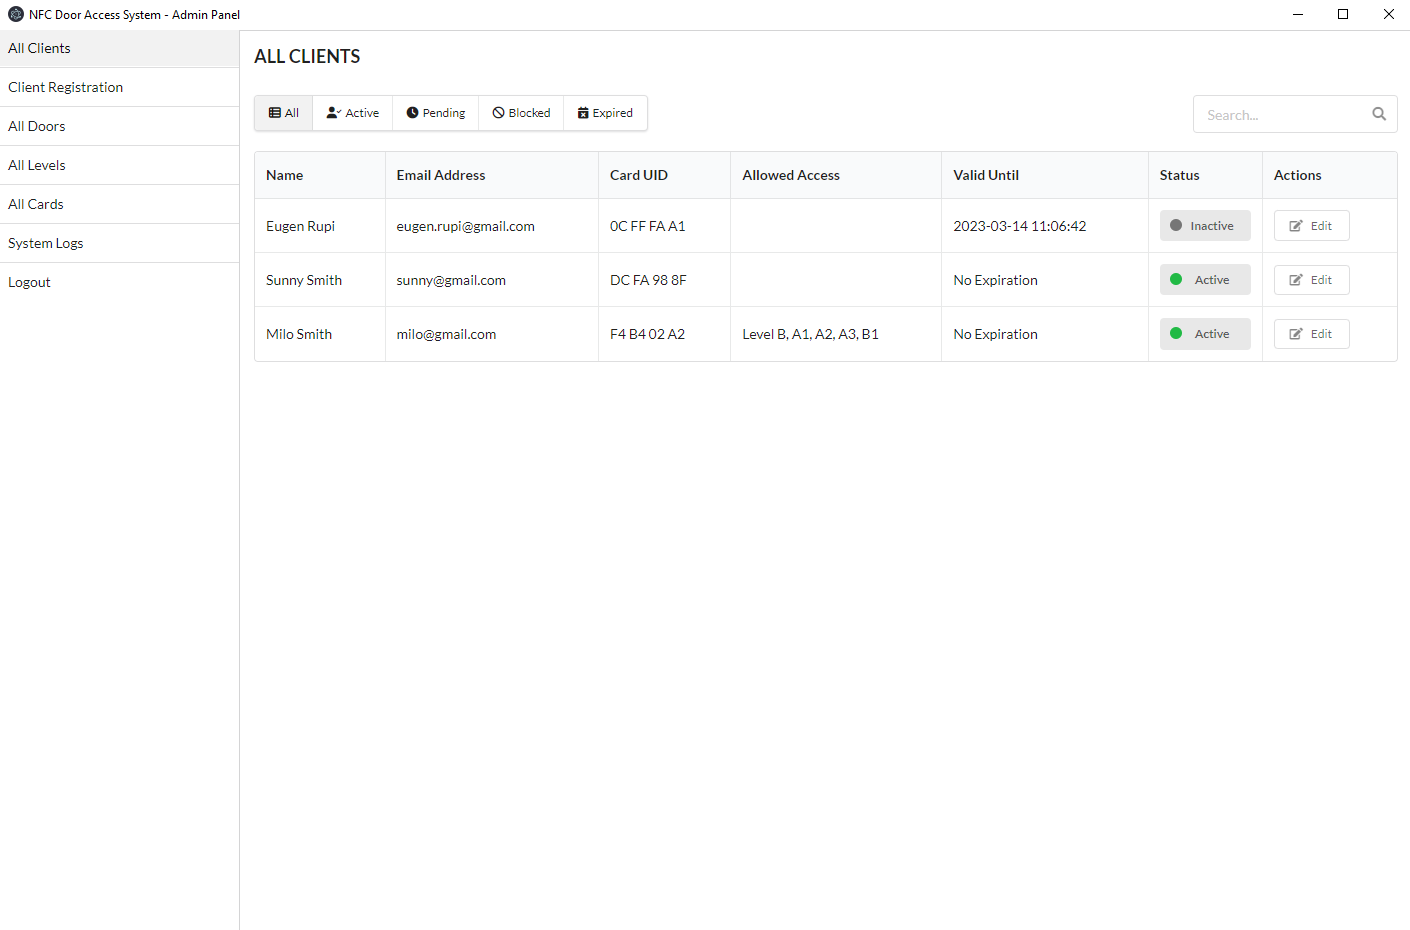
Task: Select the Active clients filter tab
Action: pyautogui.click(x=353, y=113)
